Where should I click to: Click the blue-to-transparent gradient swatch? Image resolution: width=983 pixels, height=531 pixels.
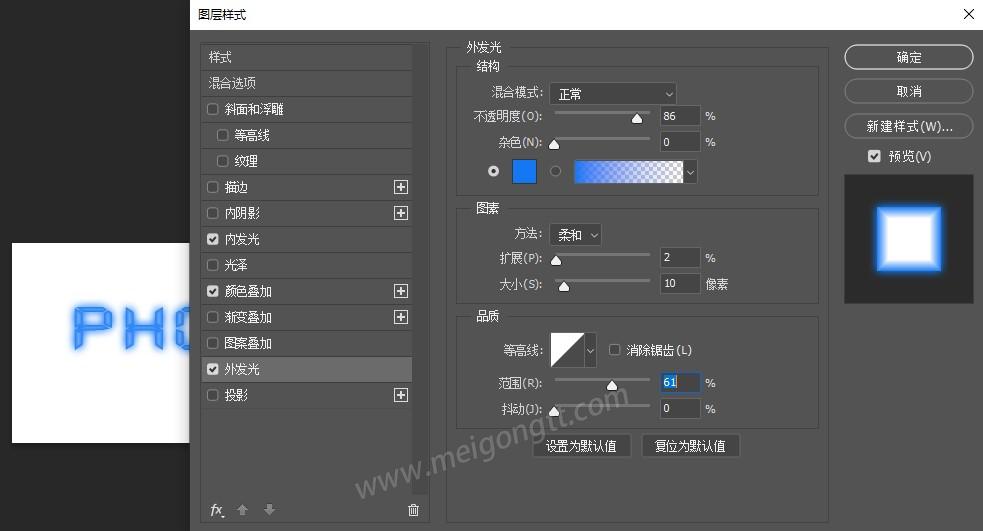point(628,172)
